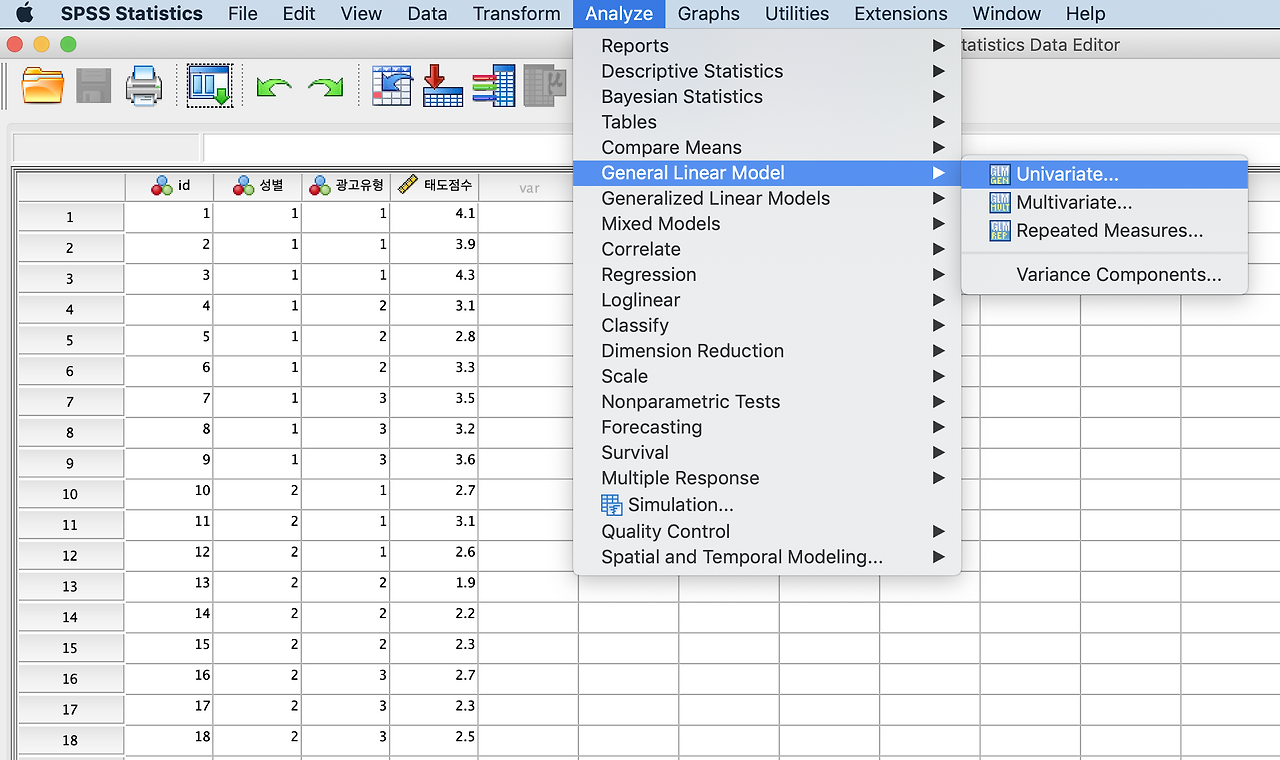Select the 광고유형 column header
Screen dimensions: 1280x760
[x=346, y=186]
